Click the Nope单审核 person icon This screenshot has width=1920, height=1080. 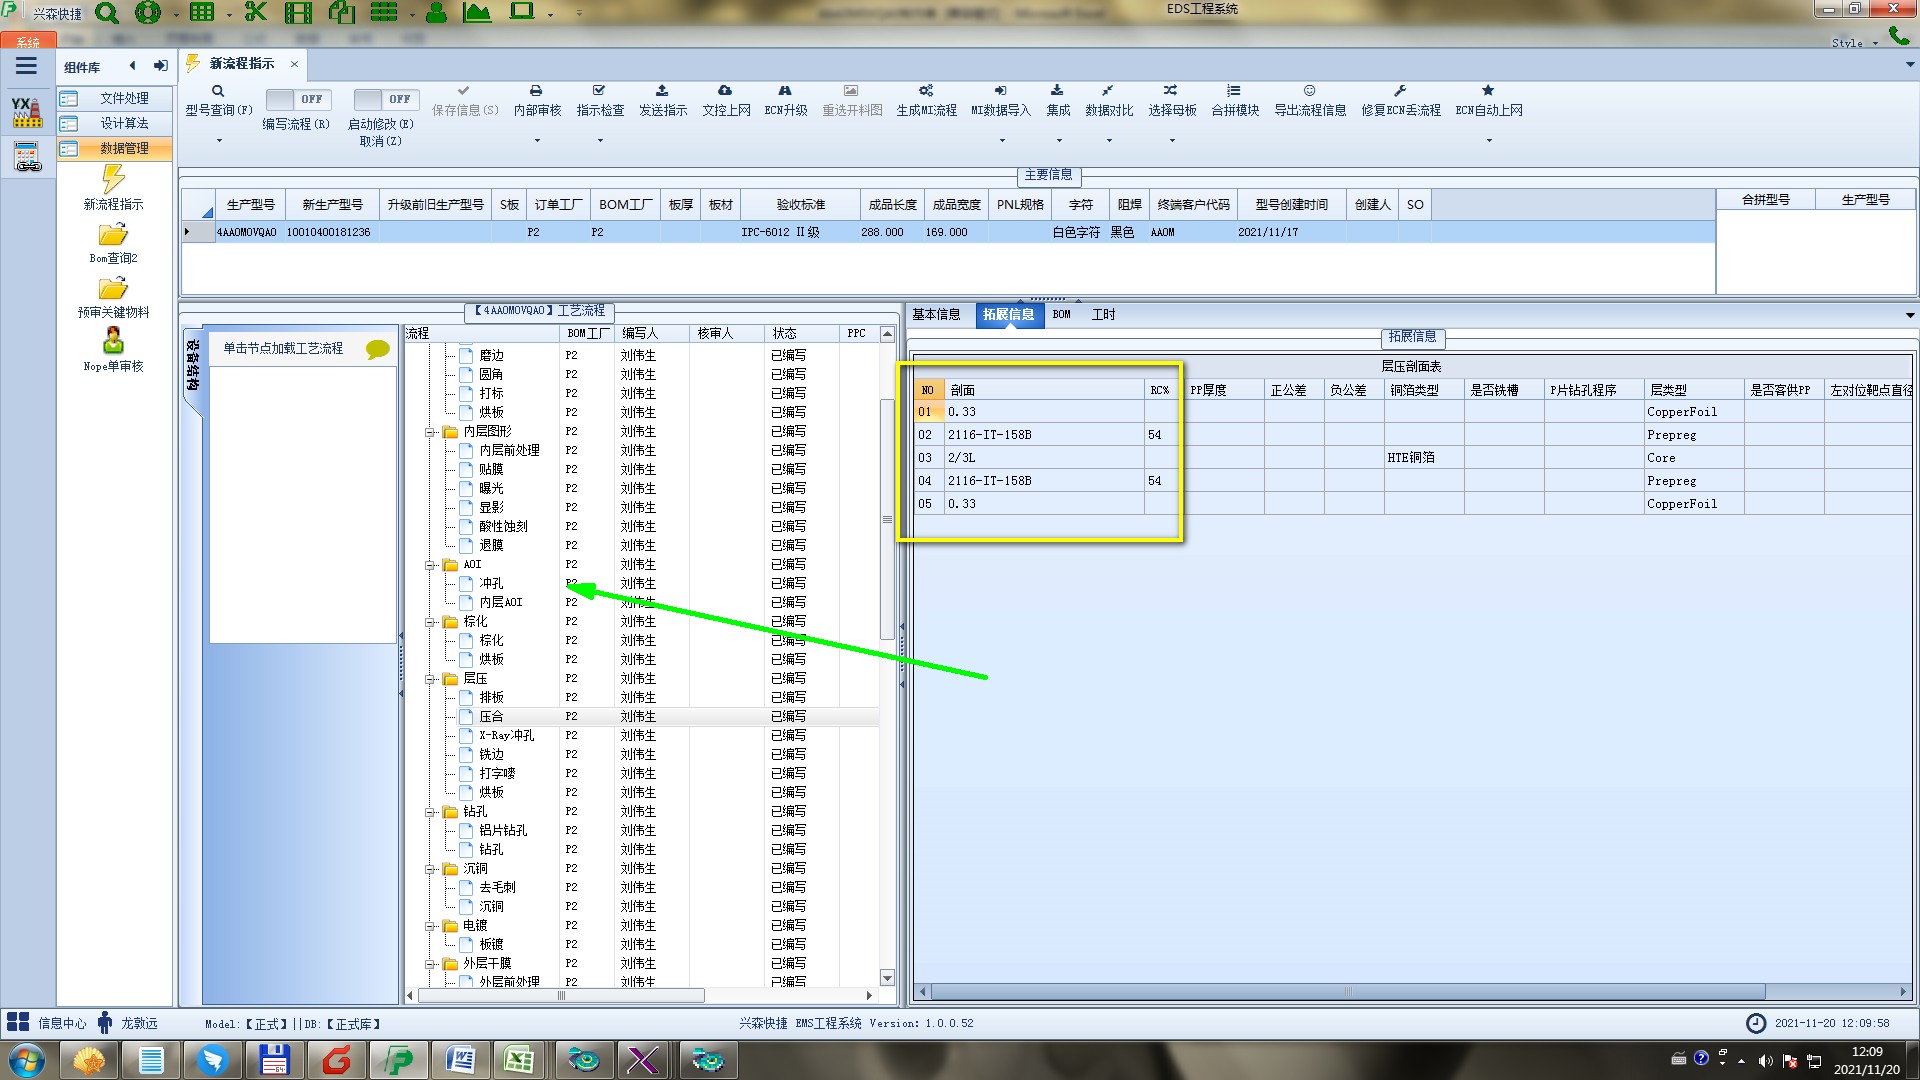click(113, 341)
